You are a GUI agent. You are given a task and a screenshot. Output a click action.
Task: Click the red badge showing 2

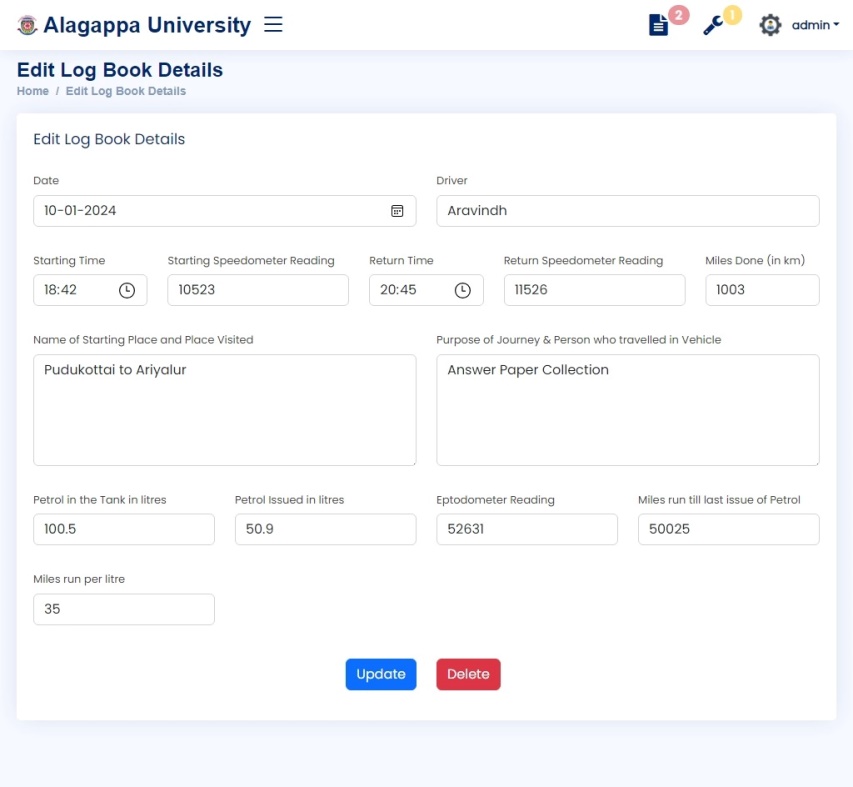[x=679, y=15]
